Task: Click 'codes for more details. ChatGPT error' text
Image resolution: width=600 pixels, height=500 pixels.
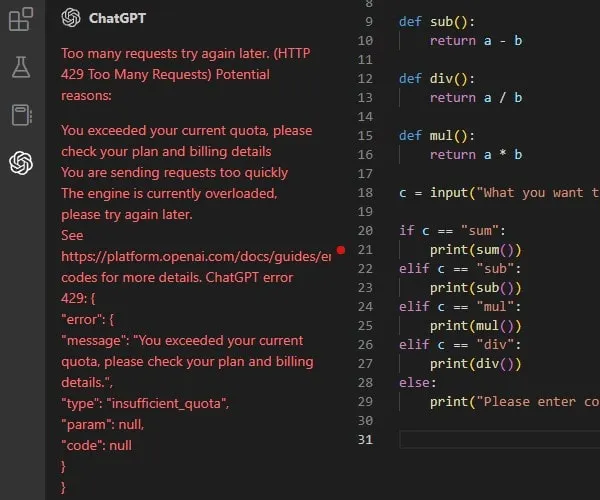Action: [177, 277]
